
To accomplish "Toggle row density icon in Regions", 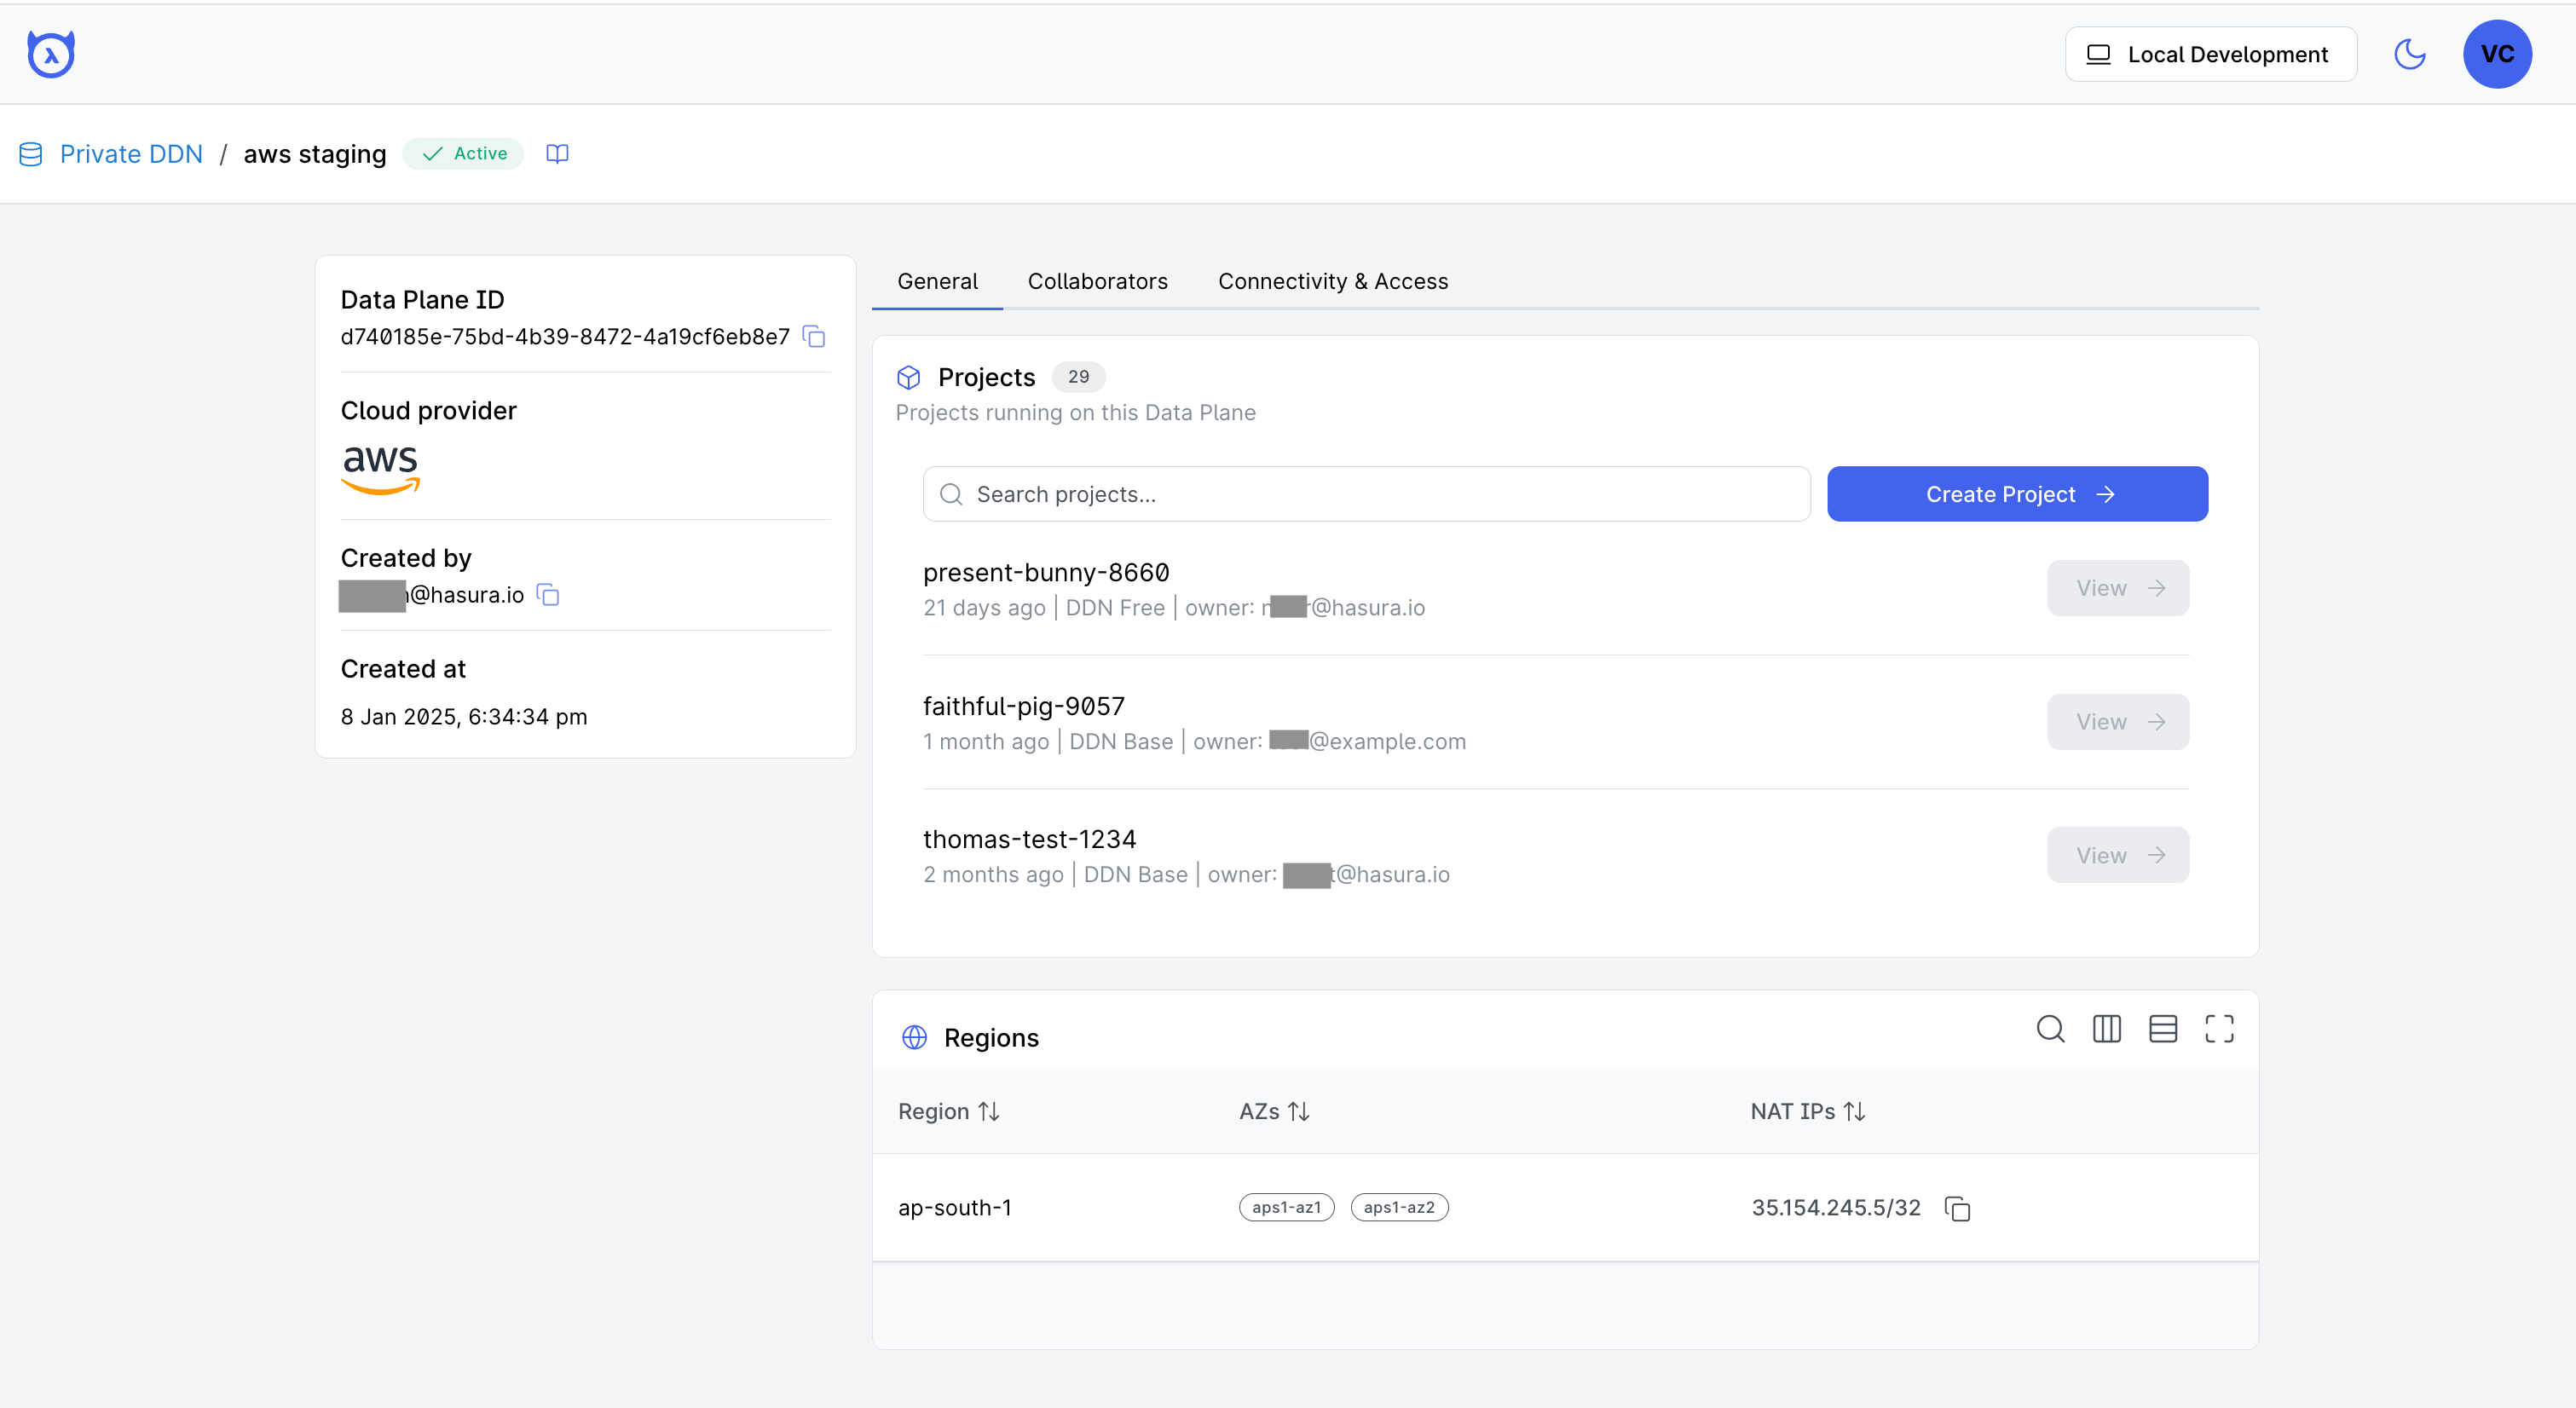I will click(2162, 1029).
